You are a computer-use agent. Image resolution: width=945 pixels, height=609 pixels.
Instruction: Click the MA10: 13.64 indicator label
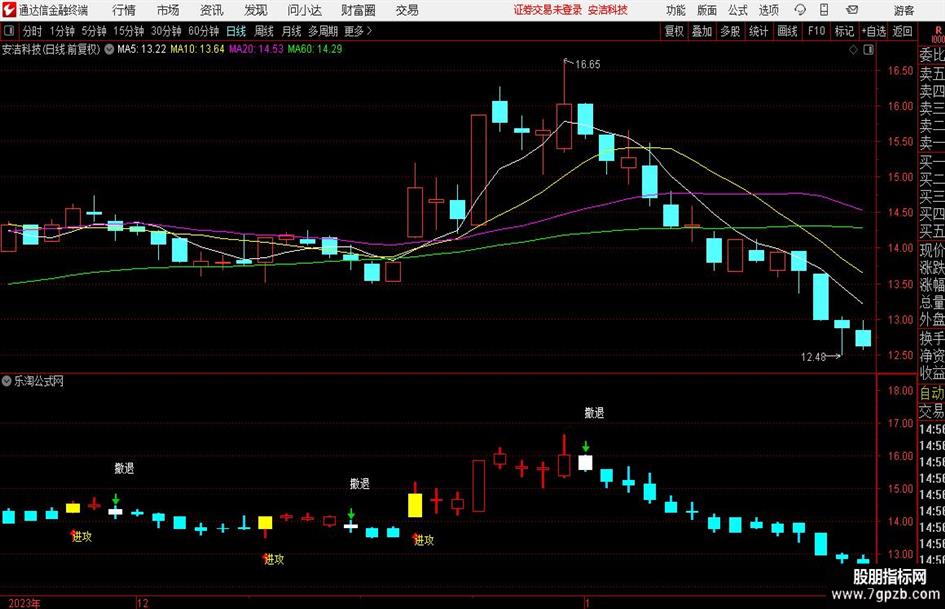point(197,49)
